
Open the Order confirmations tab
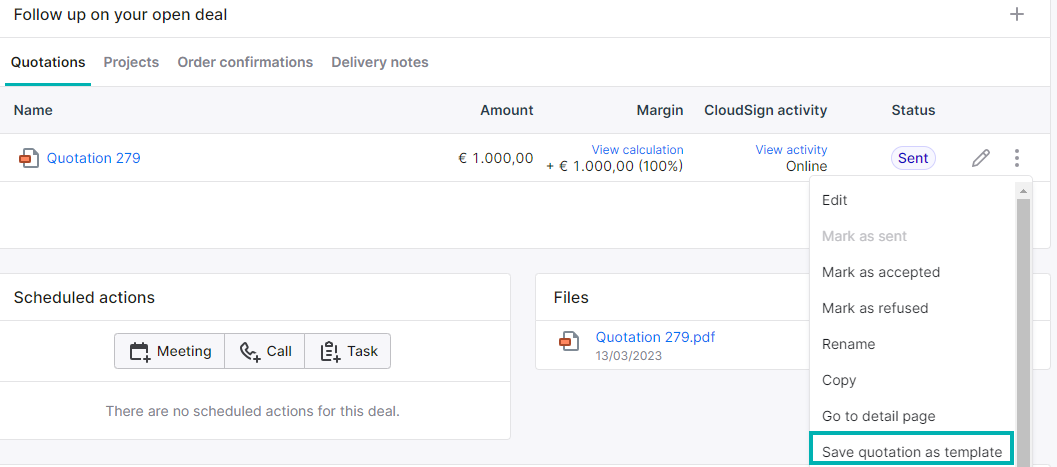pyautogui.click(x=245, y=62)
